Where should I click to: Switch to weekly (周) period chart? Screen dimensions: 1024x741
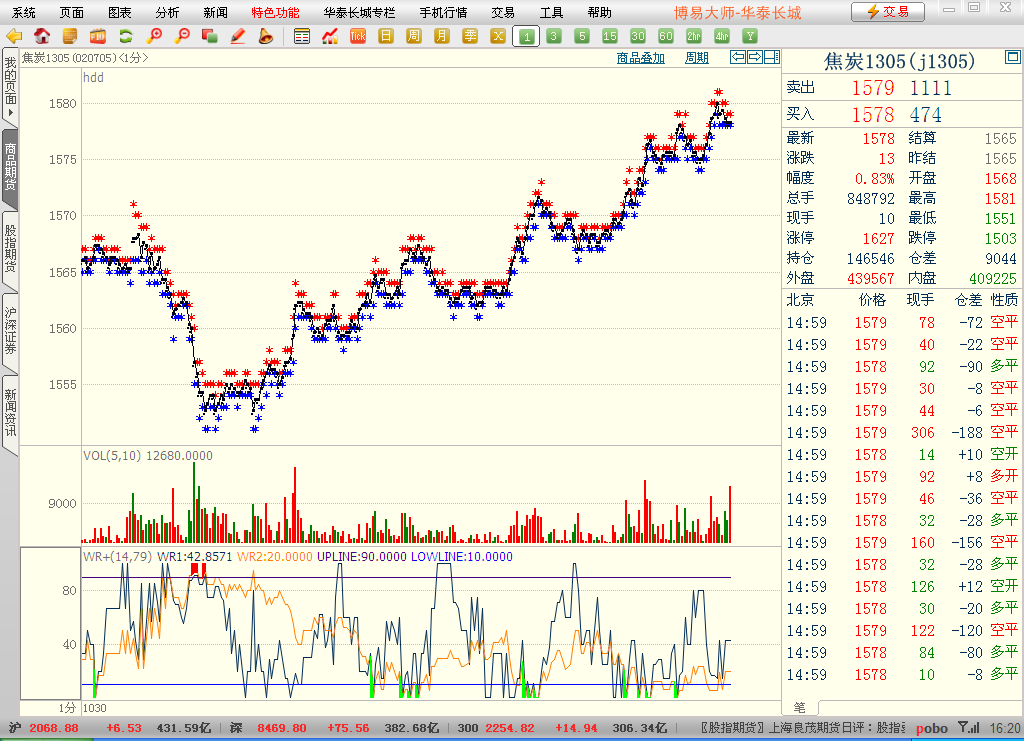point(414,36)
